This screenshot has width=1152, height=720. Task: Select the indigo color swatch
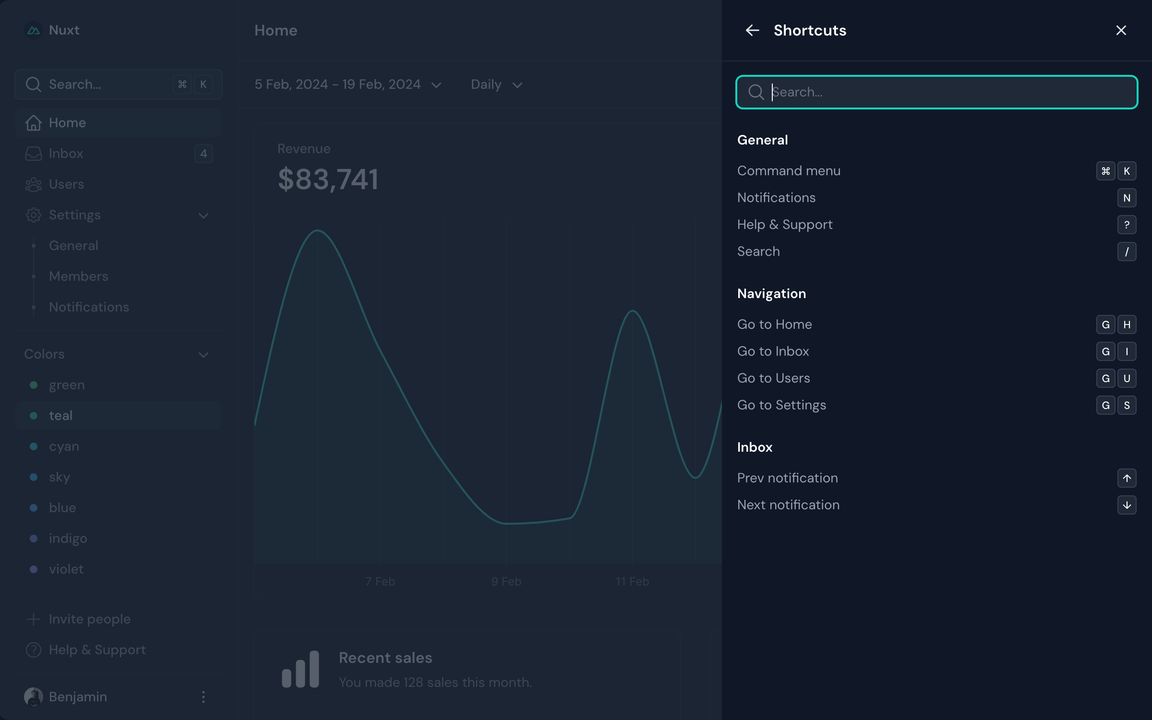[68, 538]
